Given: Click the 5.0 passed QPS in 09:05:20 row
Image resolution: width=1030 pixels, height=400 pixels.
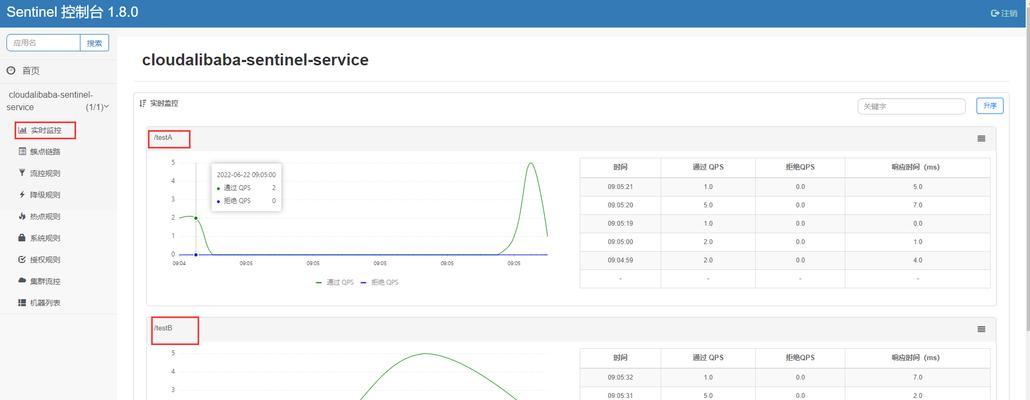Looking at the screenshot, I should [708, 206].
